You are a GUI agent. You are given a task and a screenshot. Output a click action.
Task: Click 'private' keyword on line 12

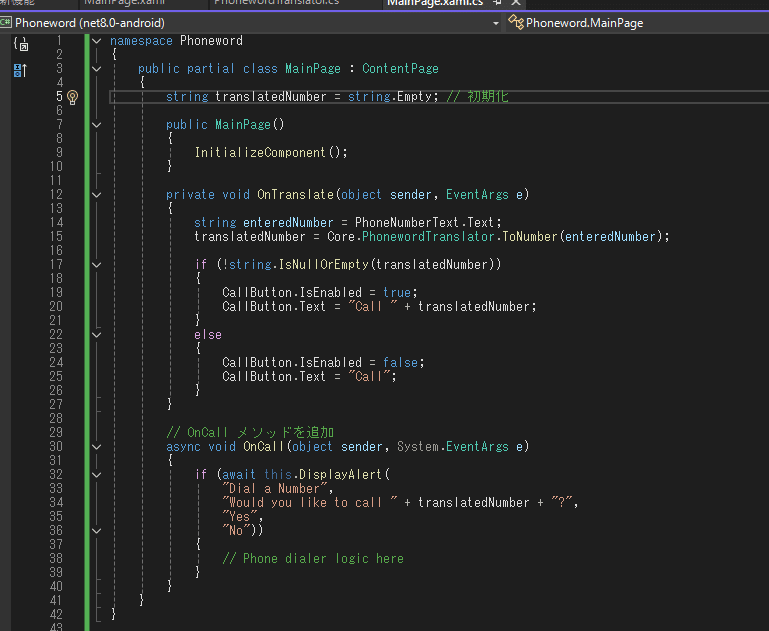click(x=190, y=195)
